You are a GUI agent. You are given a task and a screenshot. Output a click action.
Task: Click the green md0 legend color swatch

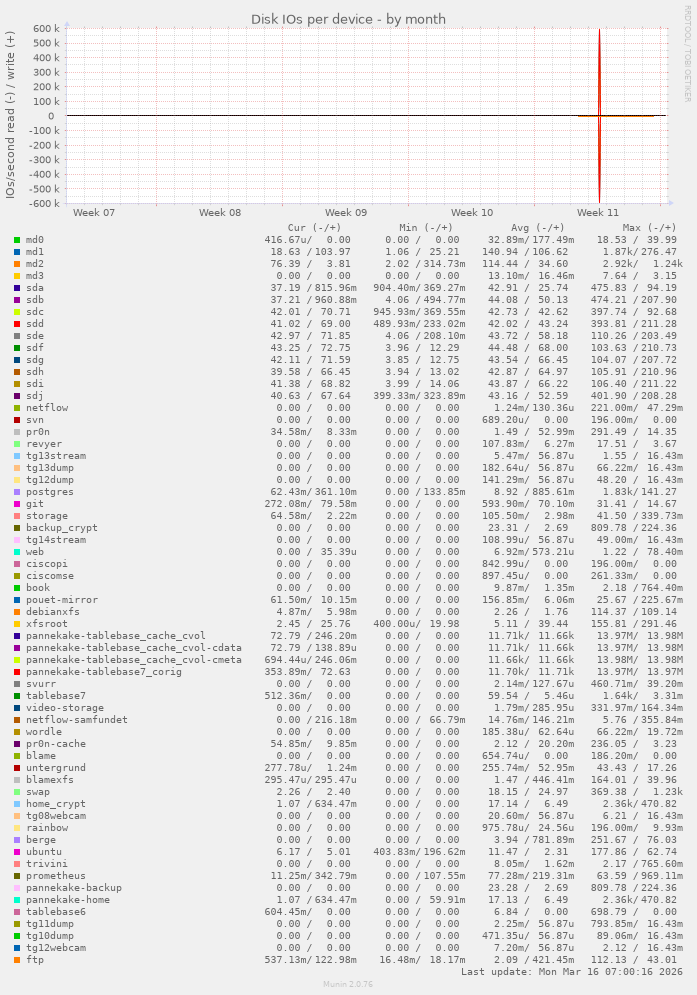(x=17, y=240)
